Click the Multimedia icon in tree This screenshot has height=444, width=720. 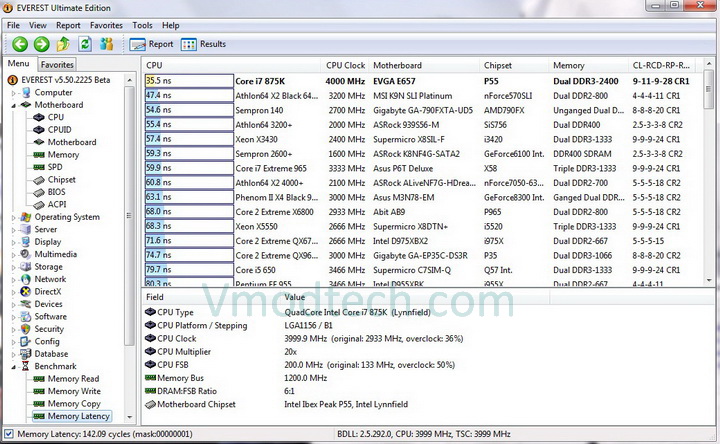[26, 254]
